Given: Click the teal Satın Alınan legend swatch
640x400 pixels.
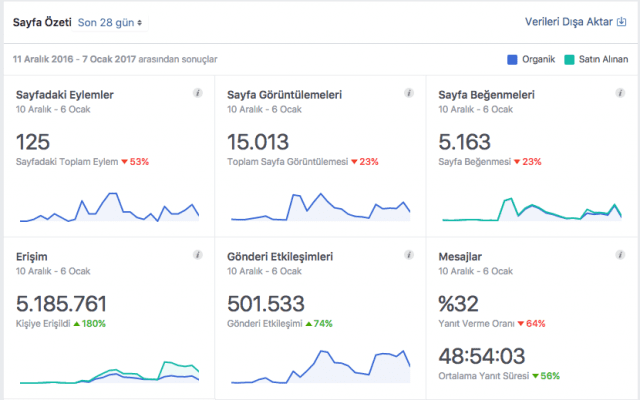Looking at the screenshot, I should [571, 59].
